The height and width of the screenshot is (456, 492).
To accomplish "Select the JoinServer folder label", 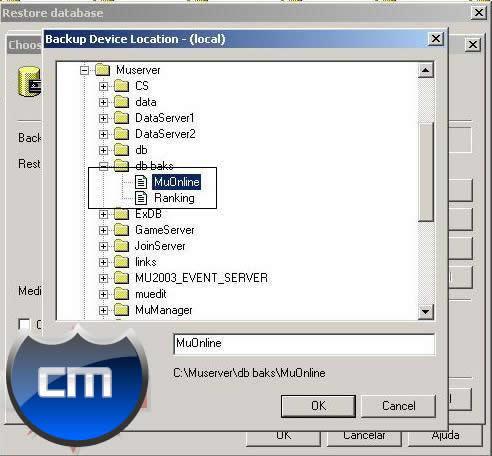I will 160,246.
